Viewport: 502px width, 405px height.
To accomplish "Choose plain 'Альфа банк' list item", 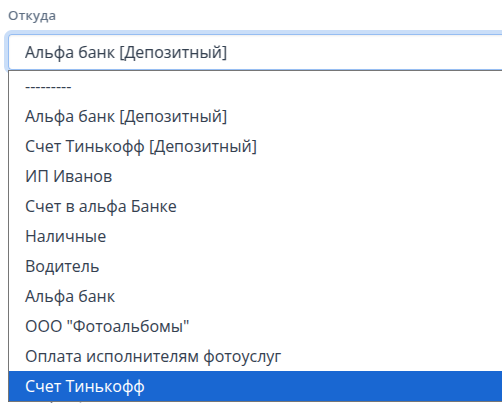I will 255,296.
